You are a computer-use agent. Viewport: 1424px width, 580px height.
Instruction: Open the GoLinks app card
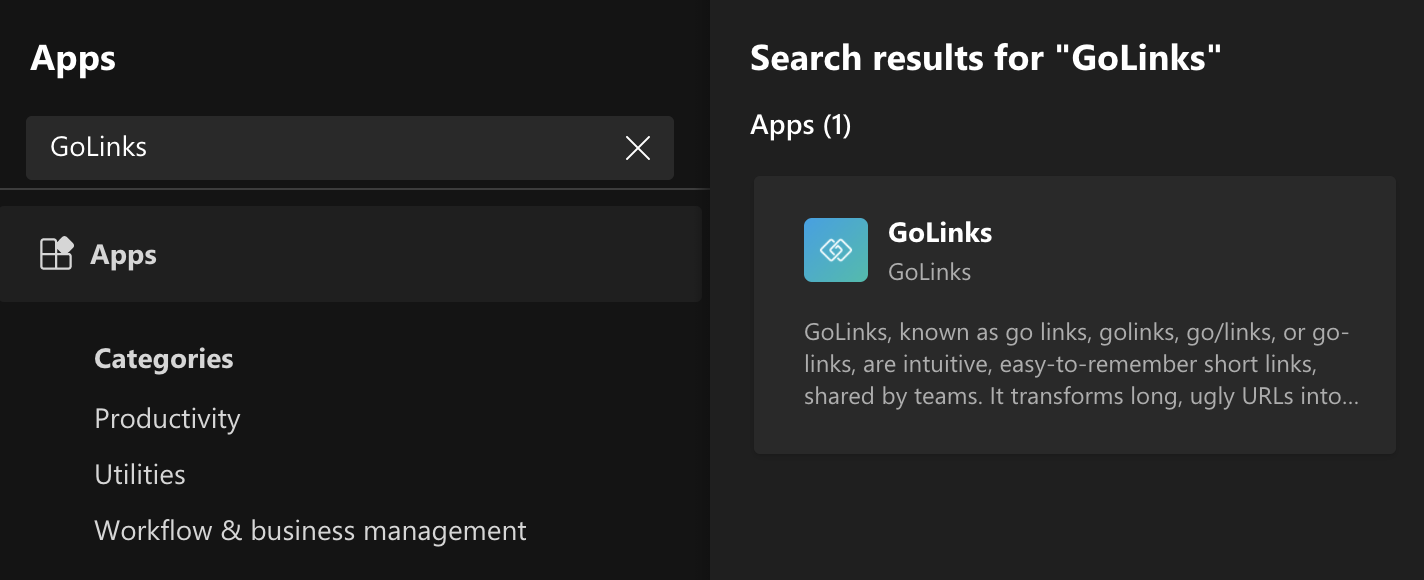coord(1074,315)
